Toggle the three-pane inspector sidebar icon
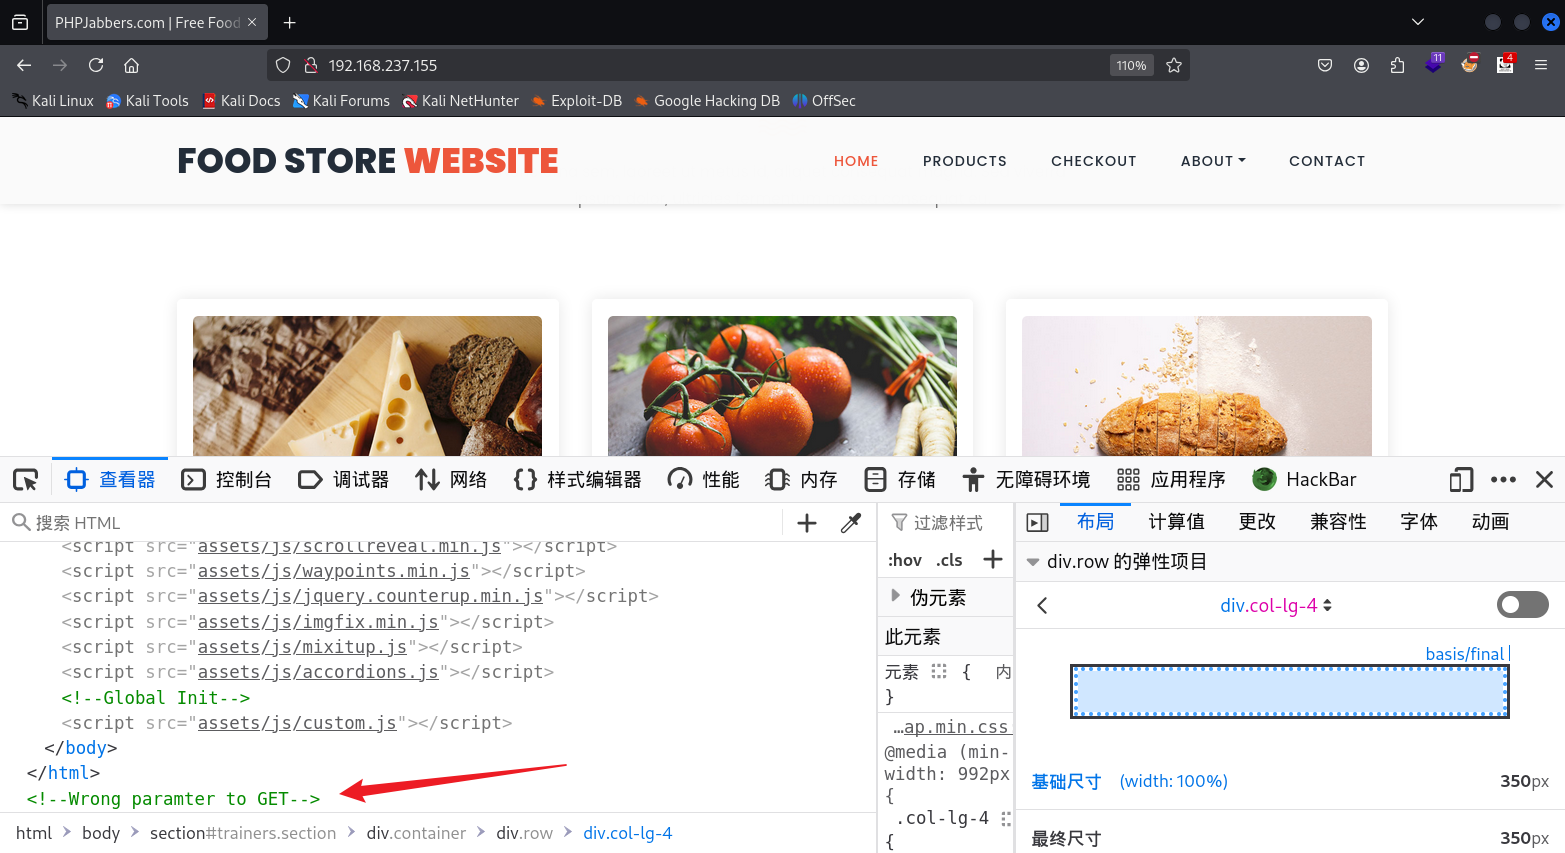This screenshot has height=853, width=1565. click(1038, 522)
